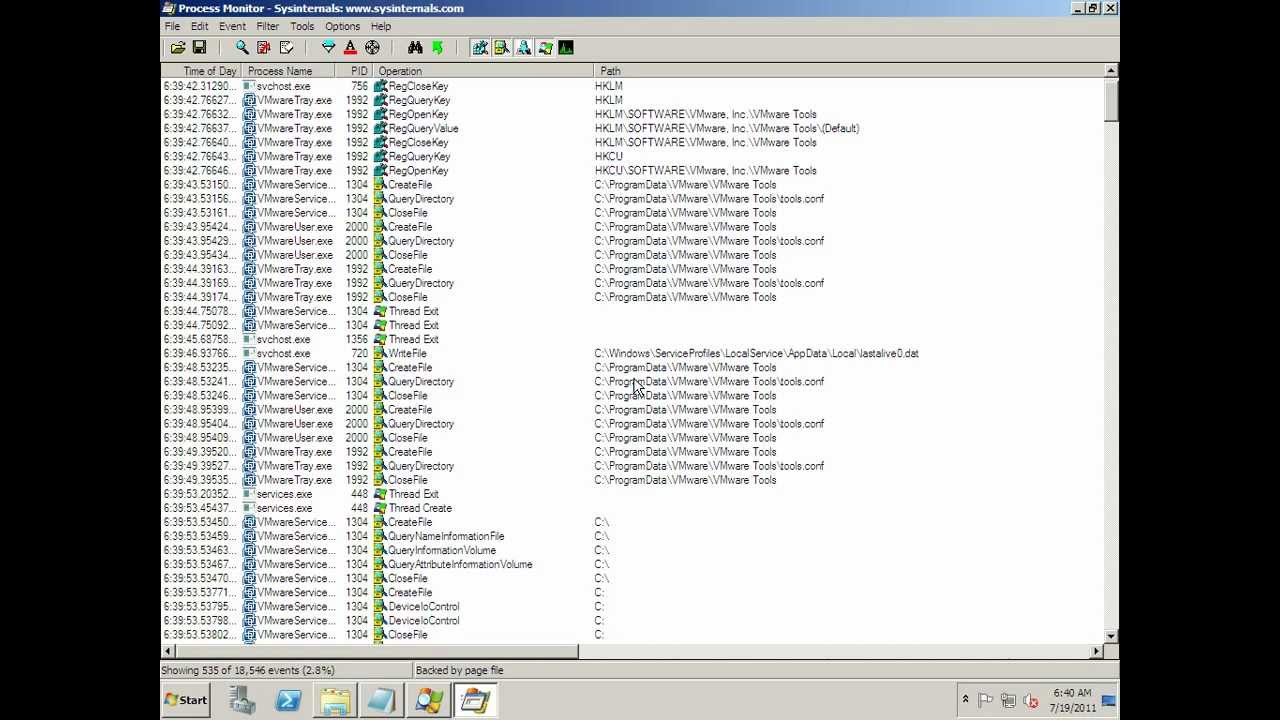The width and height of the screenshot is (1280, 720).
Task: Click the Process Monitor title bar icon
Action: click(169, 8)
